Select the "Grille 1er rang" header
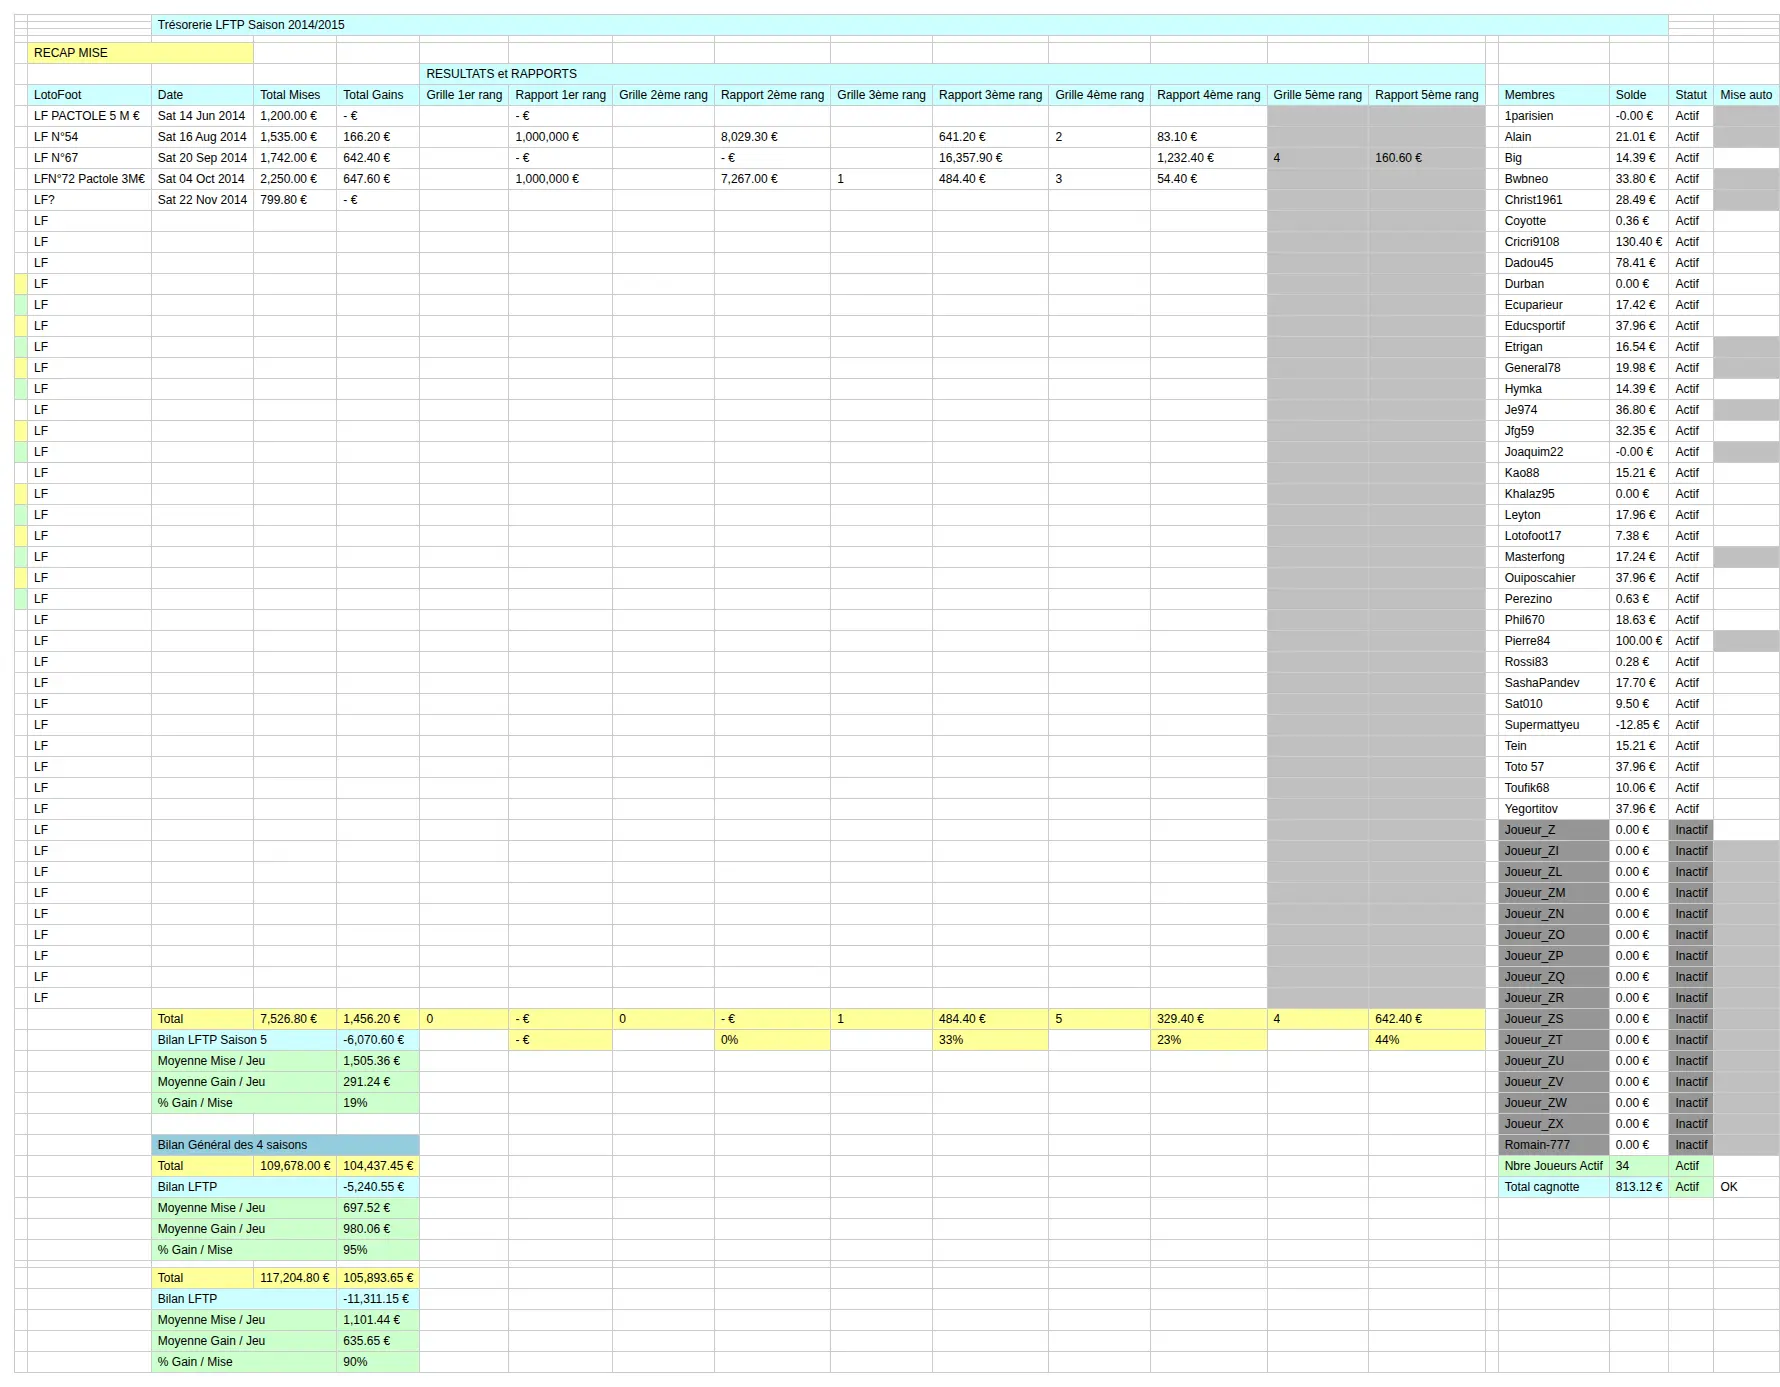 [464, 95]
